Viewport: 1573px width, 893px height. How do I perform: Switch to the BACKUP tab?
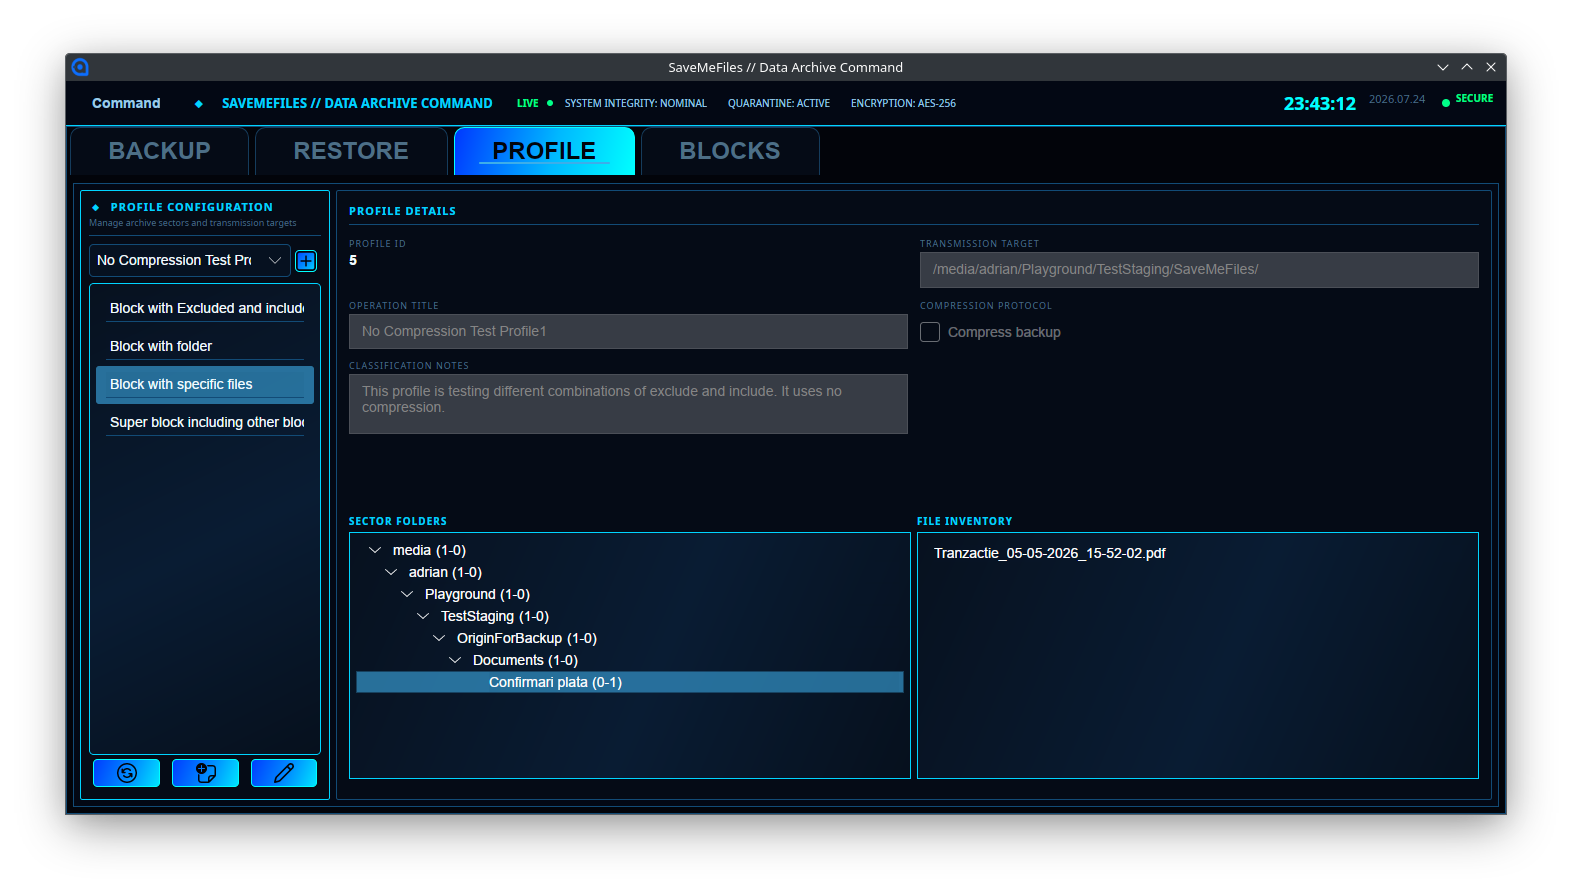pyautogui.click(x=160, y=151)
